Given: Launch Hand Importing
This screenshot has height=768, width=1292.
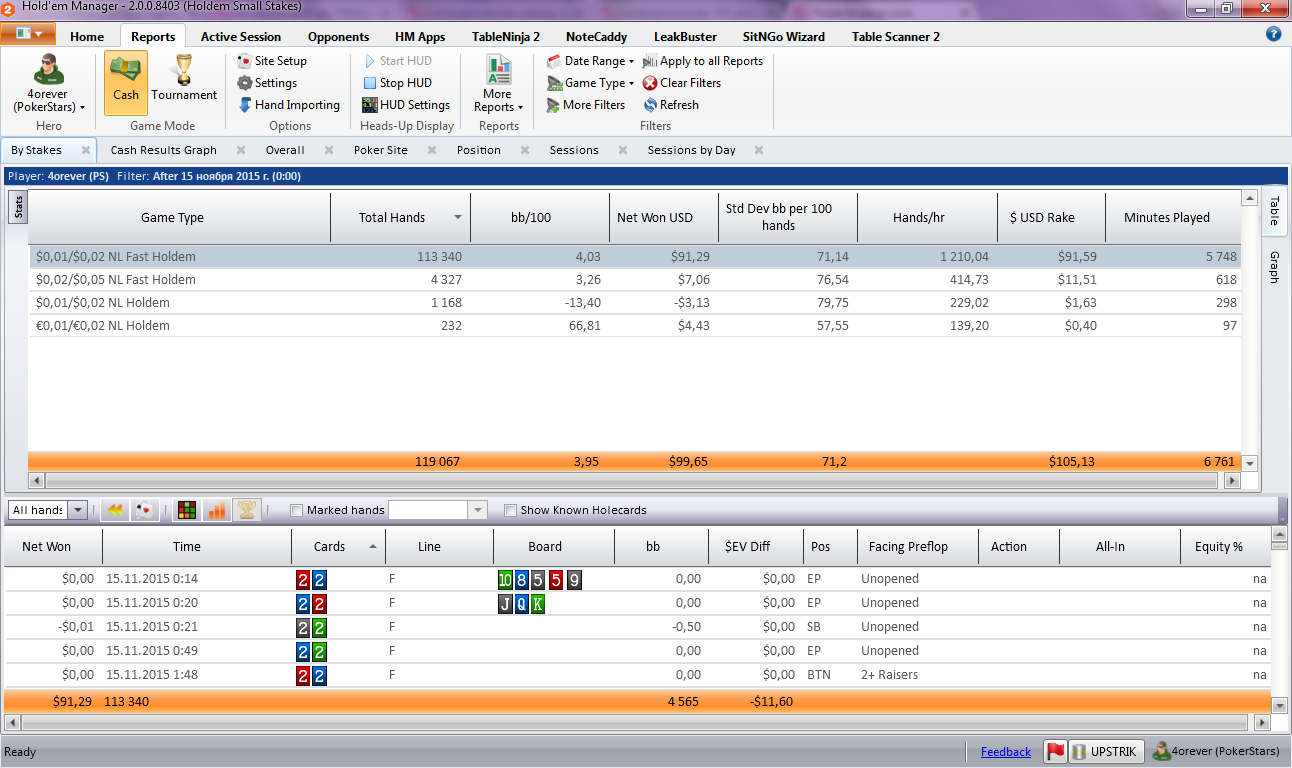Looking at the screenshot, I should coord(289,105).
